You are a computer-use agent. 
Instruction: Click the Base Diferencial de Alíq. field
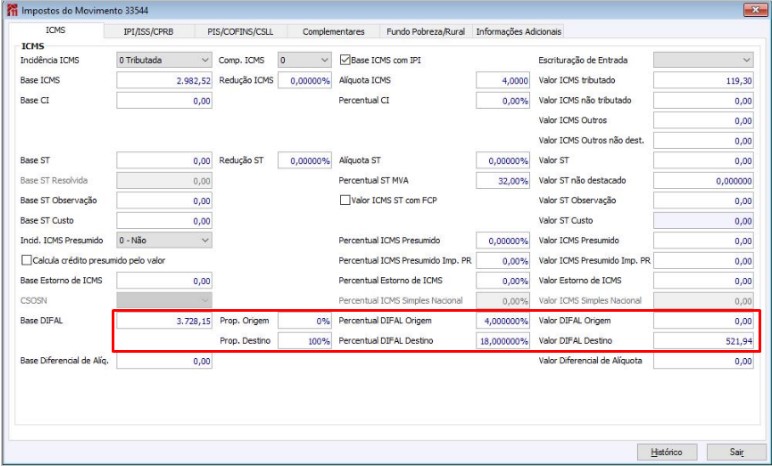point(164,361)
